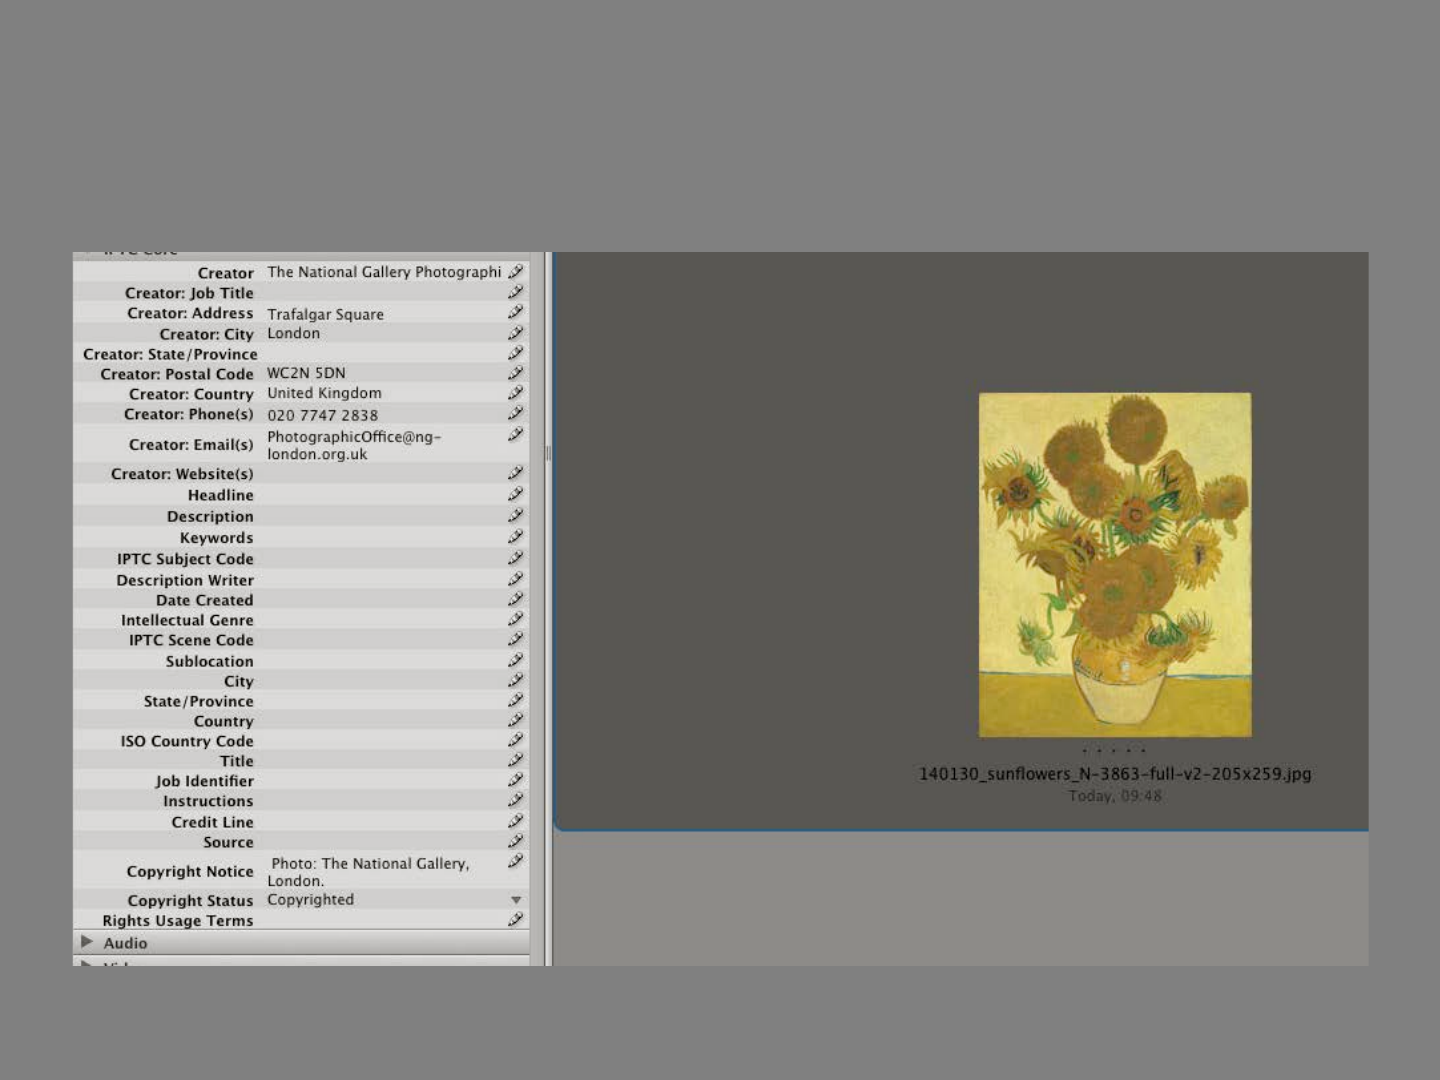Click the empty Rights Usage Terms field
This screenshot has height=1080, width=1440.
384,920
